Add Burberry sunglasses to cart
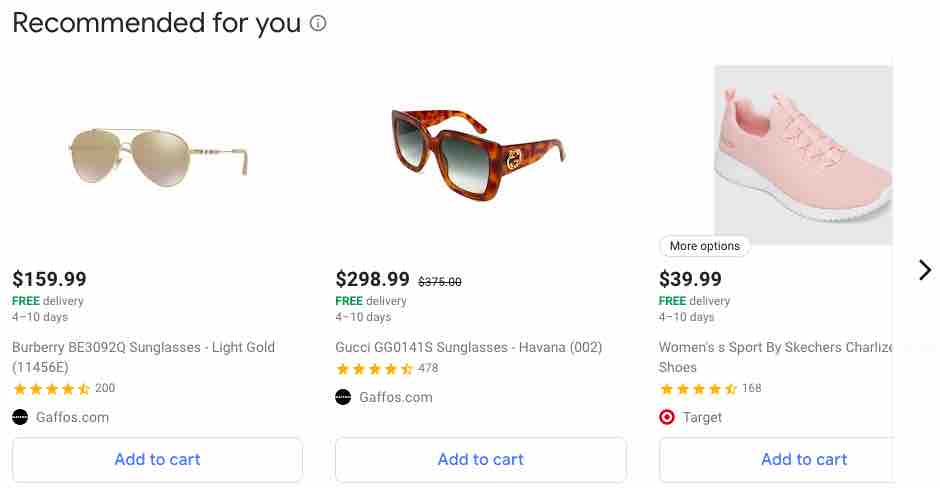This screenshot has height=488, width=940. pyautogui.click(x=157, y=460)
